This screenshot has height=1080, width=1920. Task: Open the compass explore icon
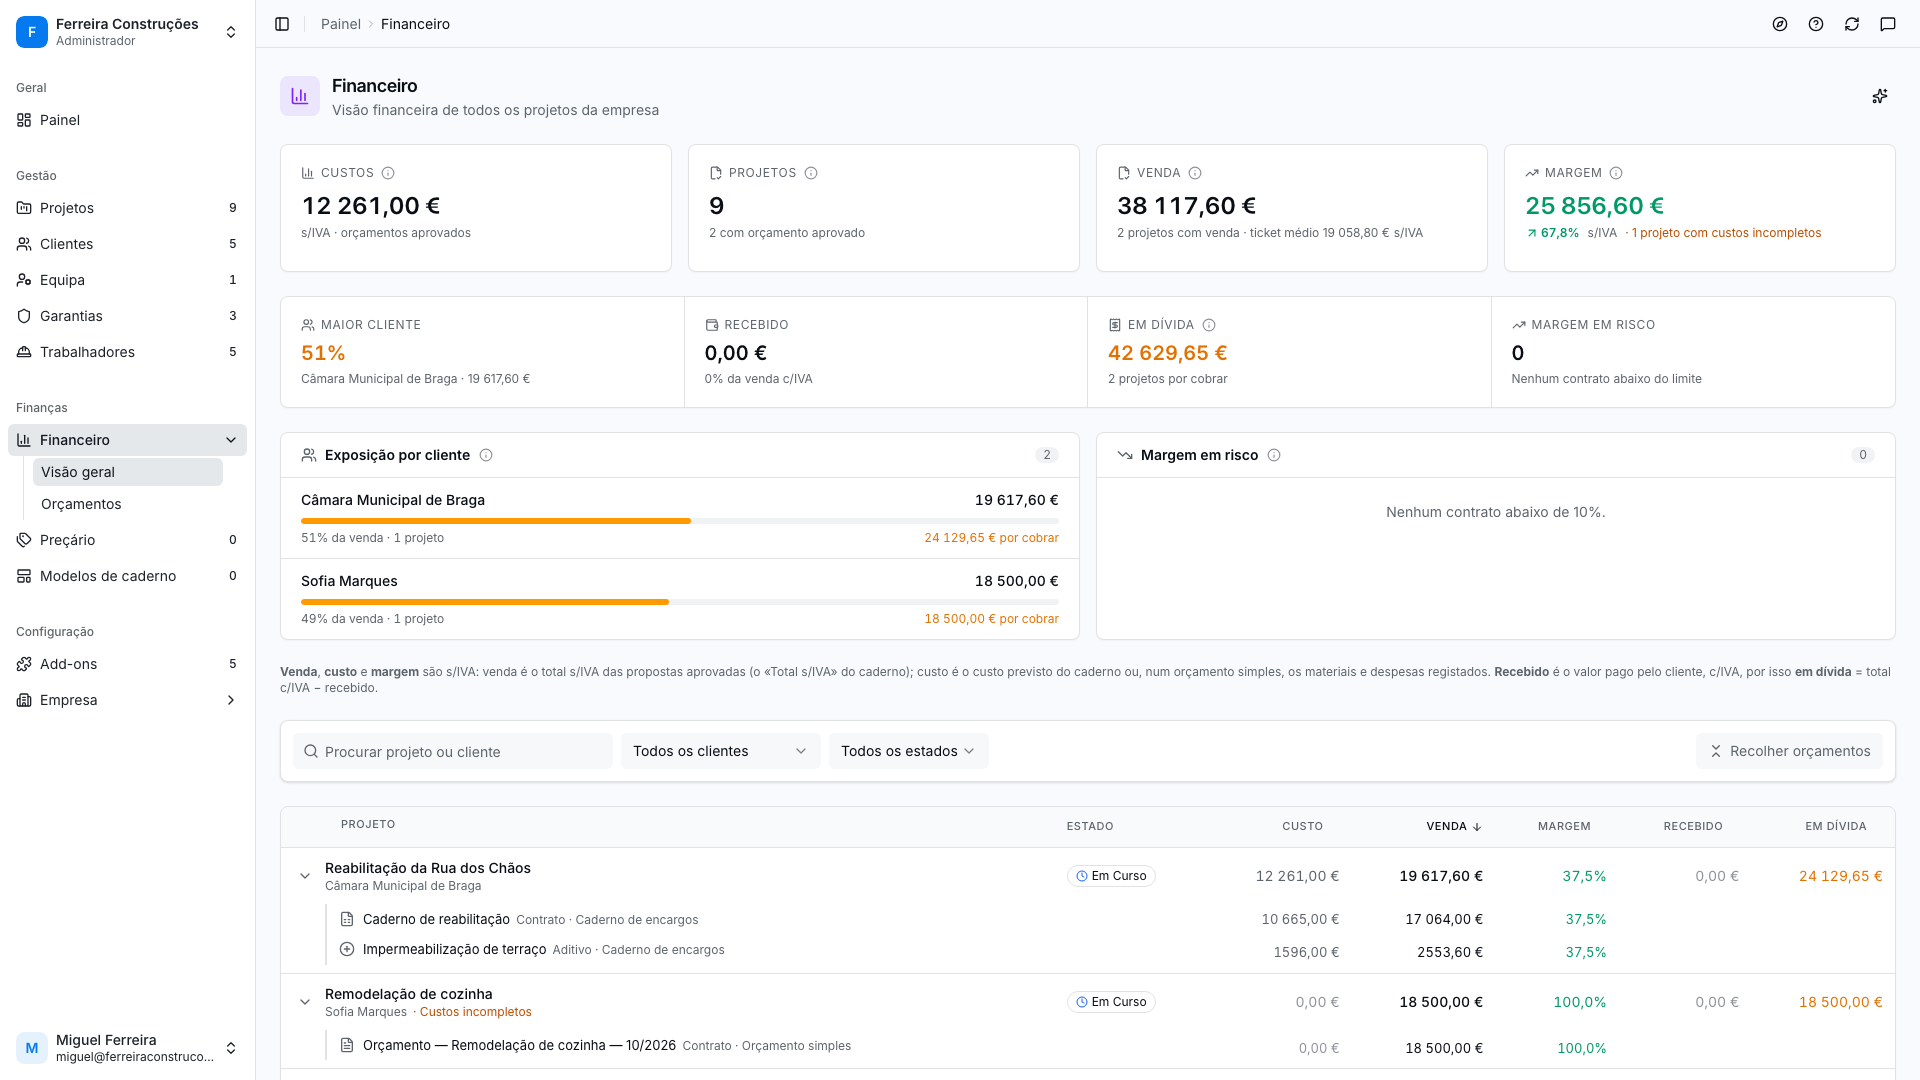coord(1780,24)
